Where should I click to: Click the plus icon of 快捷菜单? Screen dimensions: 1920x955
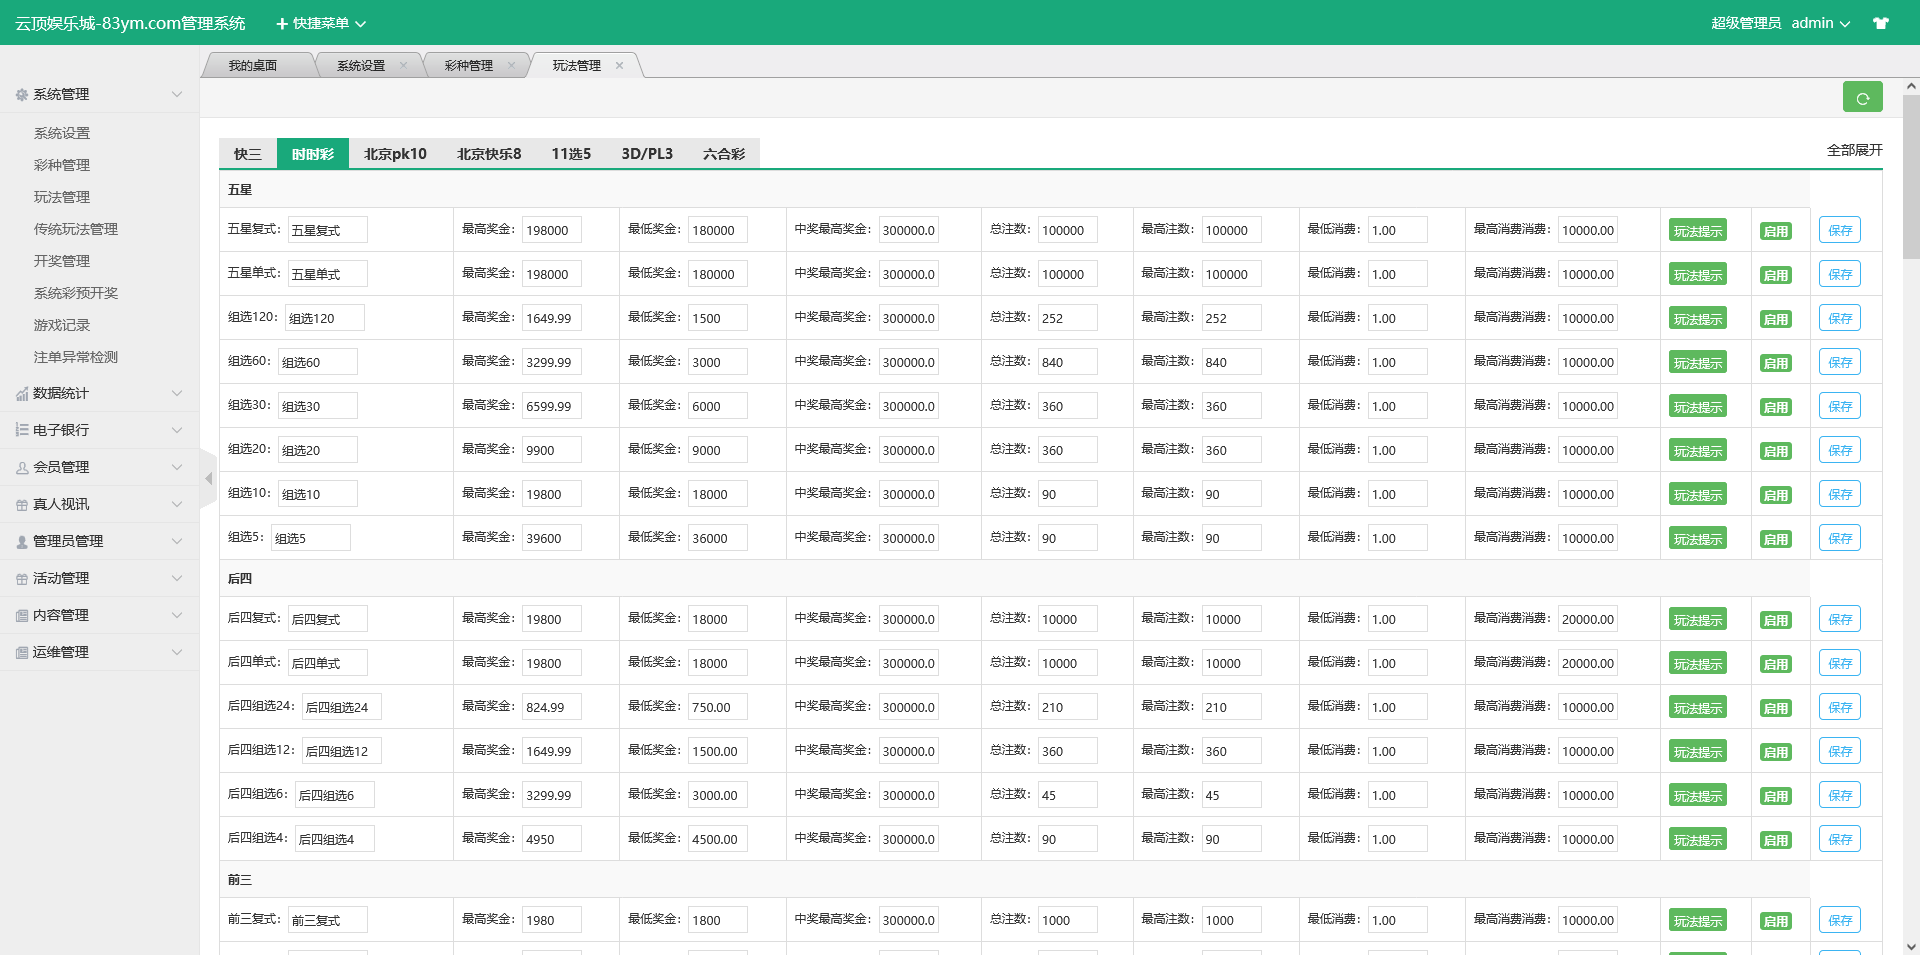[x=282, y=23]
